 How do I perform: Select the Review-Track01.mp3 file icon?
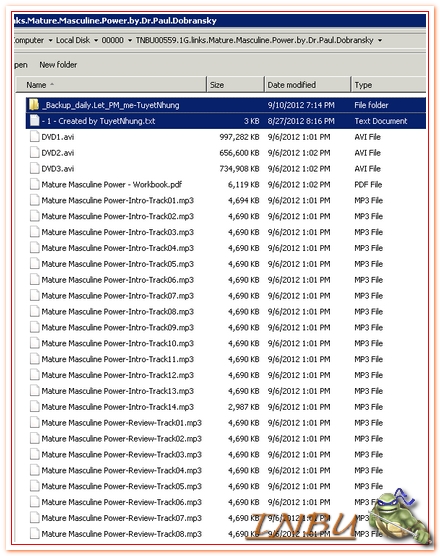[34, 423]
